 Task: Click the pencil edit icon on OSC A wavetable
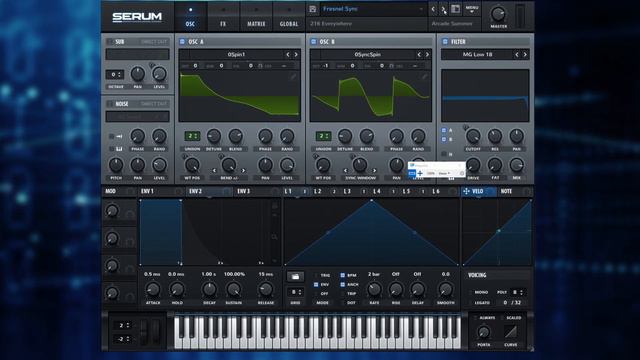coord(293,76)
